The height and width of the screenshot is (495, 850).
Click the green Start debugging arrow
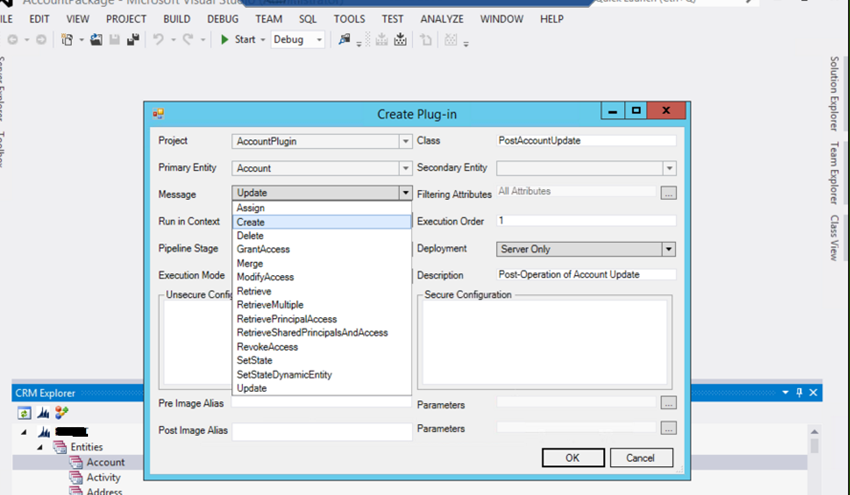pos(224,40)
